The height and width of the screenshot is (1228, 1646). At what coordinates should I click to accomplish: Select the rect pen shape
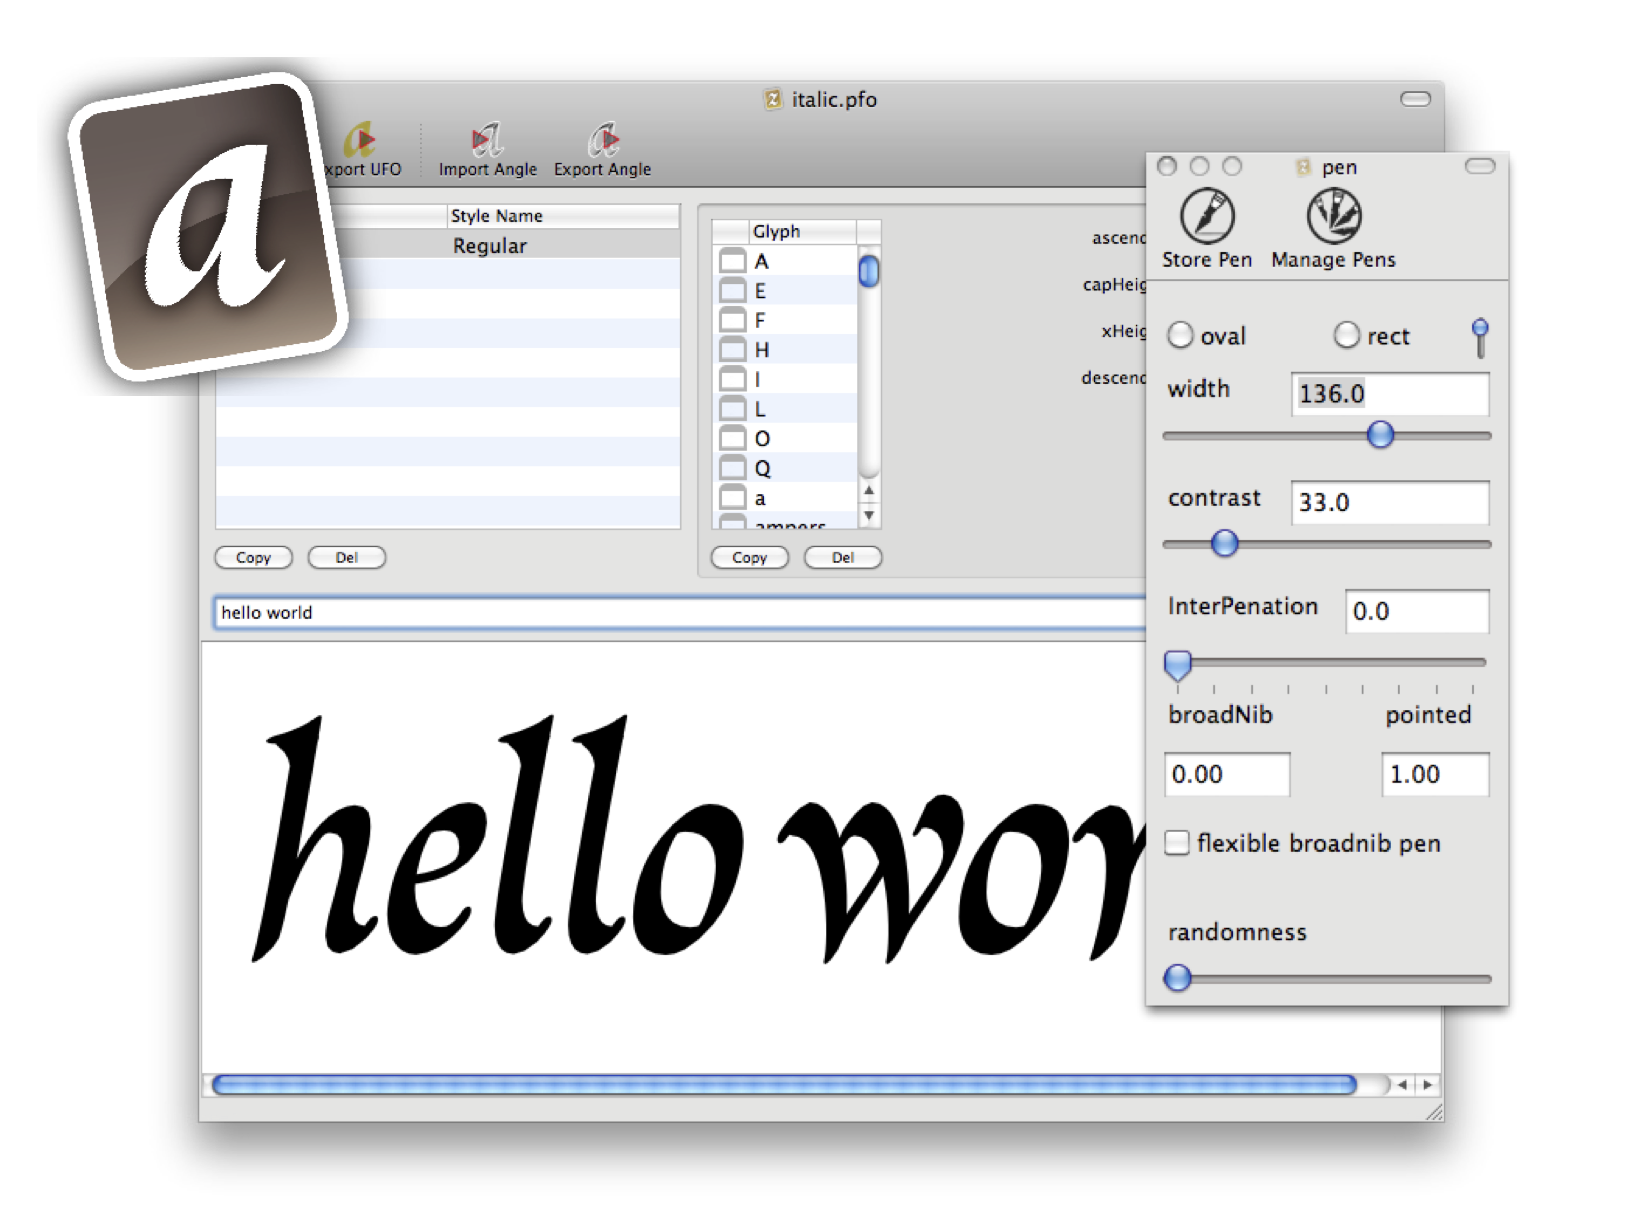tap(1347, 335)
